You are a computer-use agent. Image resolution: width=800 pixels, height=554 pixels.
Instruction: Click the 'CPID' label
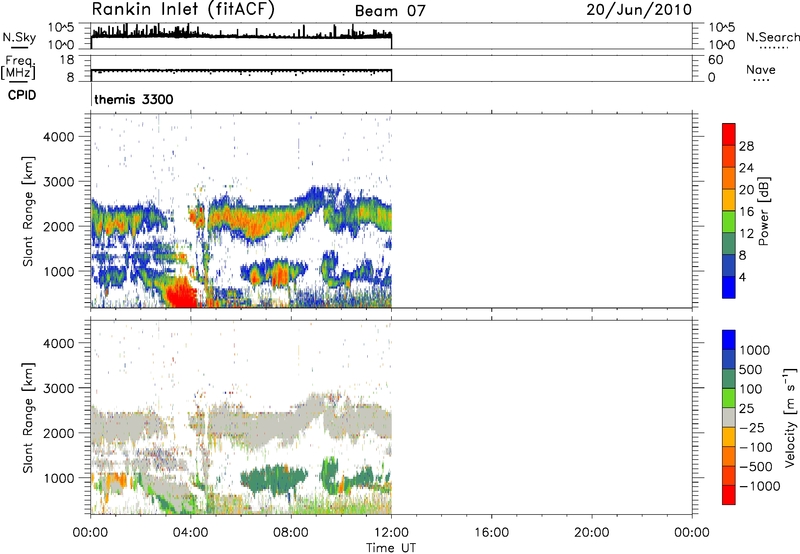click(x=22, y=95)
